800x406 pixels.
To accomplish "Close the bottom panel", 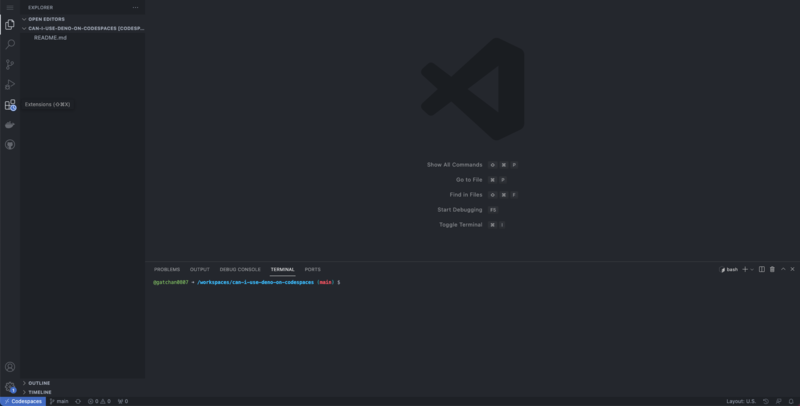I will click(x=792, y=269).
